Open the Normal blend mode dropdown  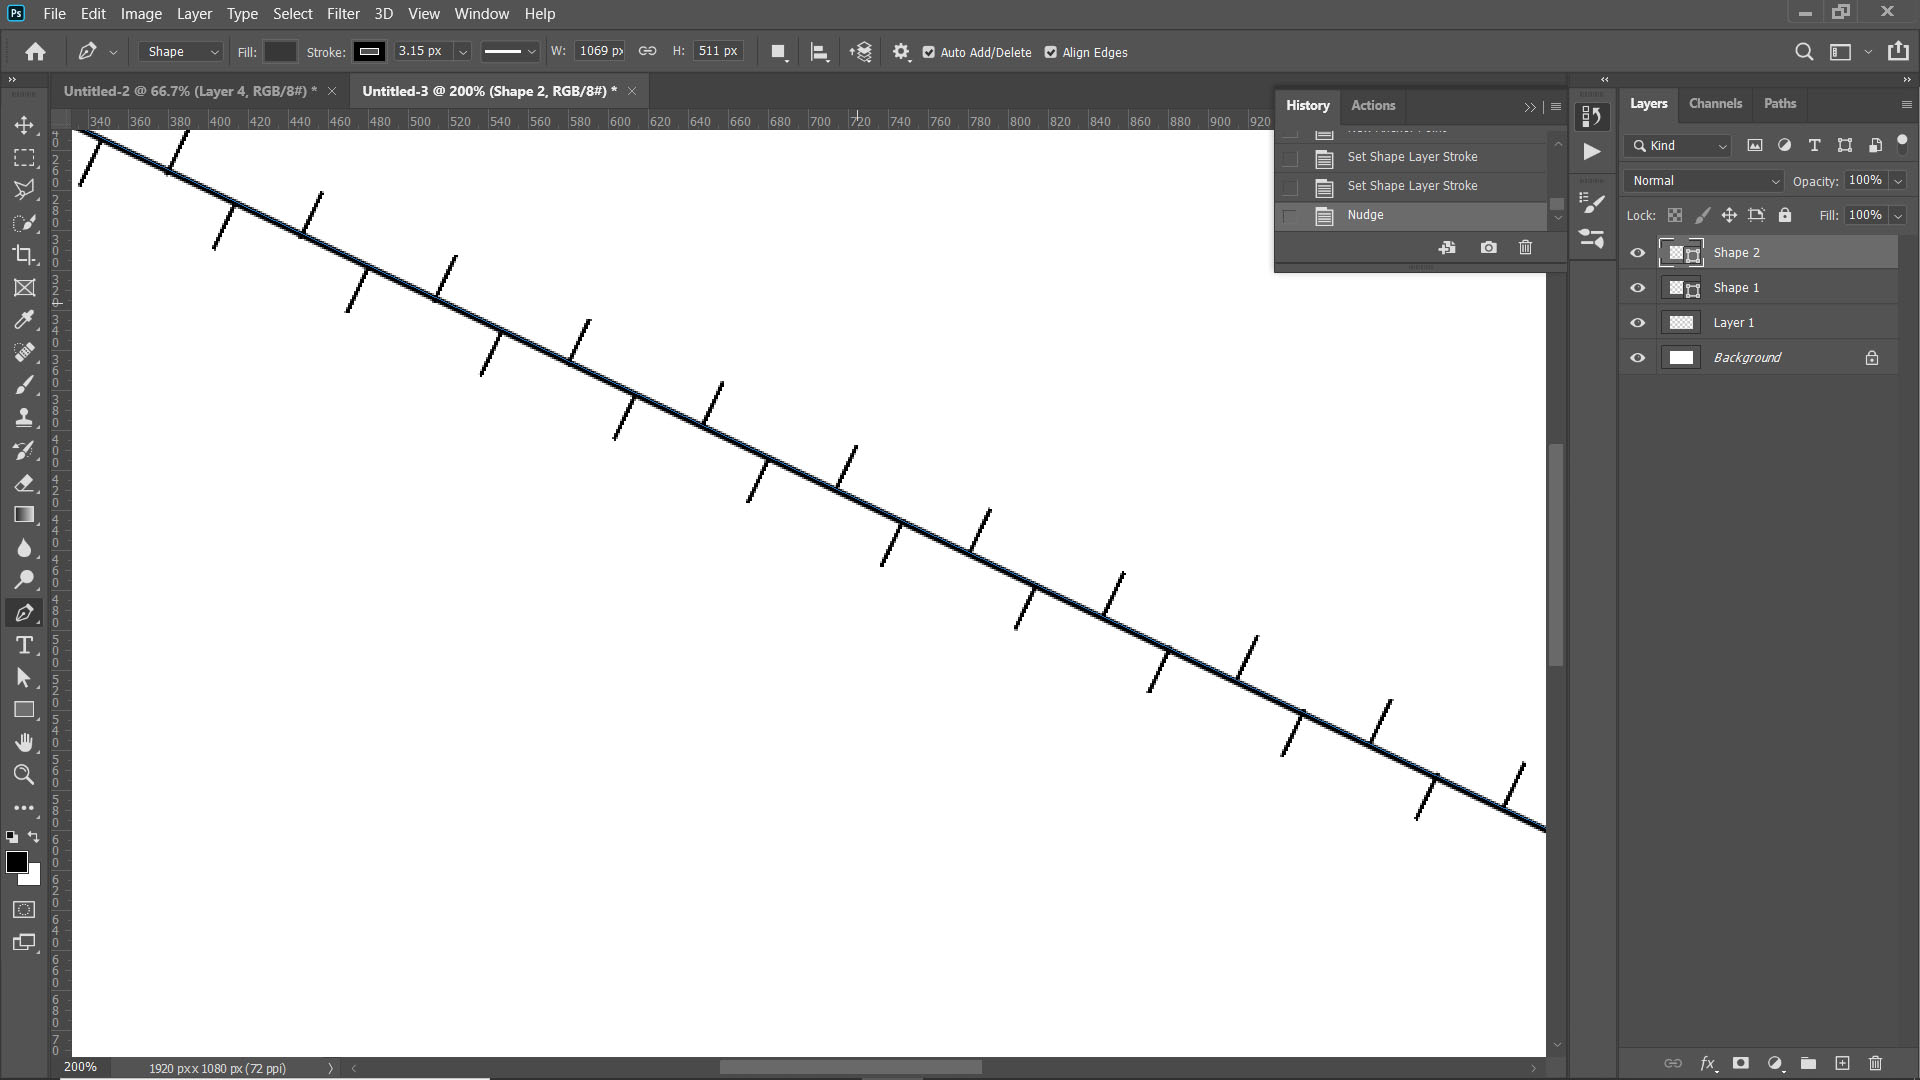1703,181
